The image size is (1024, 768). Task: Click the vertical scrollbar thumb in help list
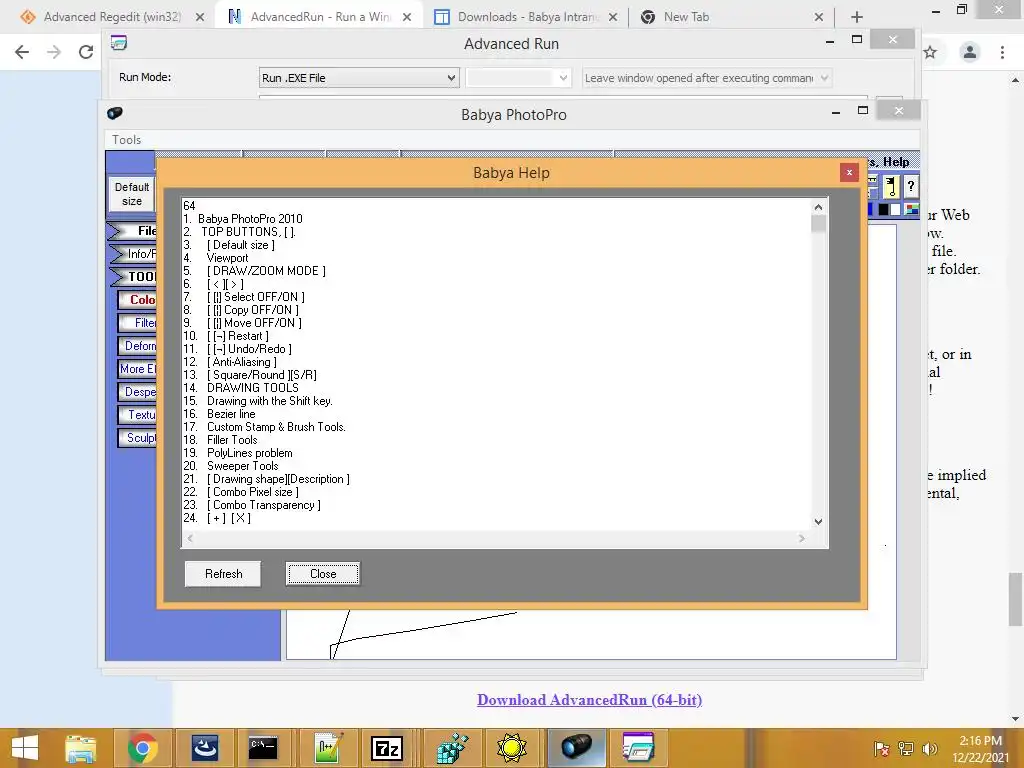click(818, 224)
